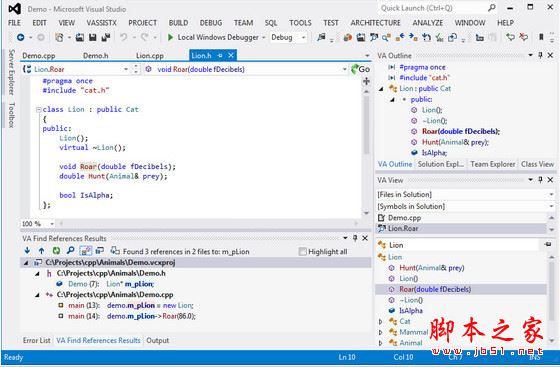This screenshot has width=560, height=367.
Task: Toggle the highlighted display filter icon in references
Action: 85,251
